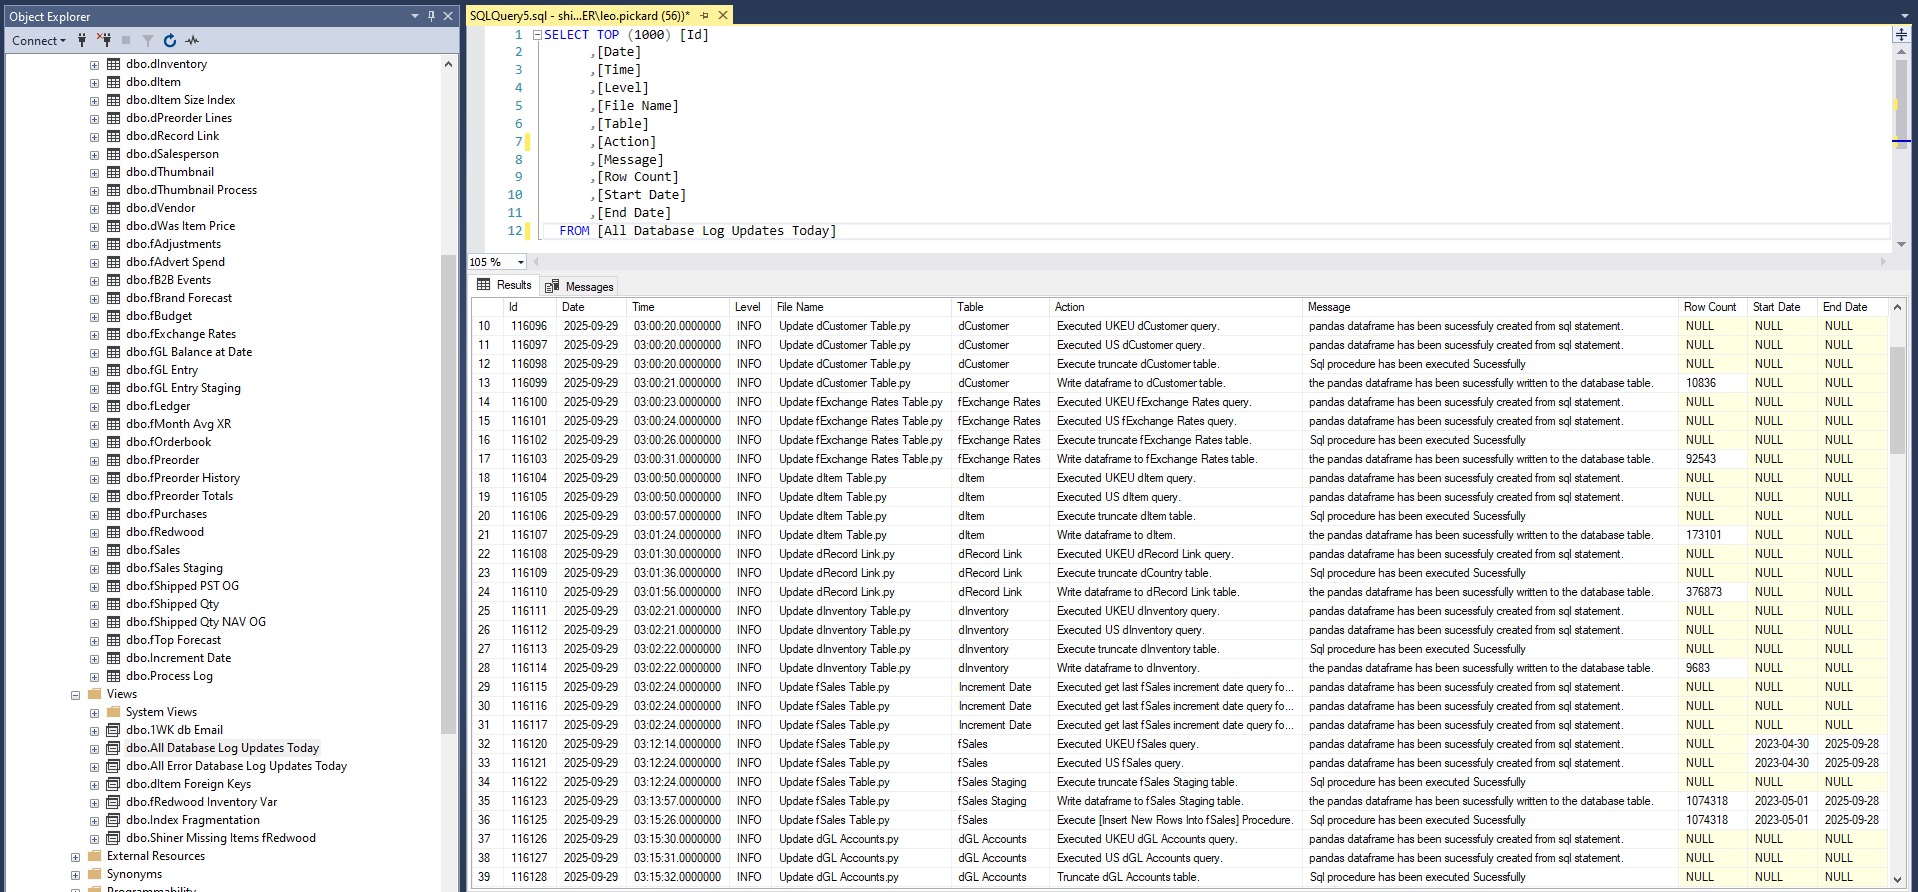This screenshot has height=892, width=1918.
Task: Collapse the Views folder node
Action: coord(75,694)
